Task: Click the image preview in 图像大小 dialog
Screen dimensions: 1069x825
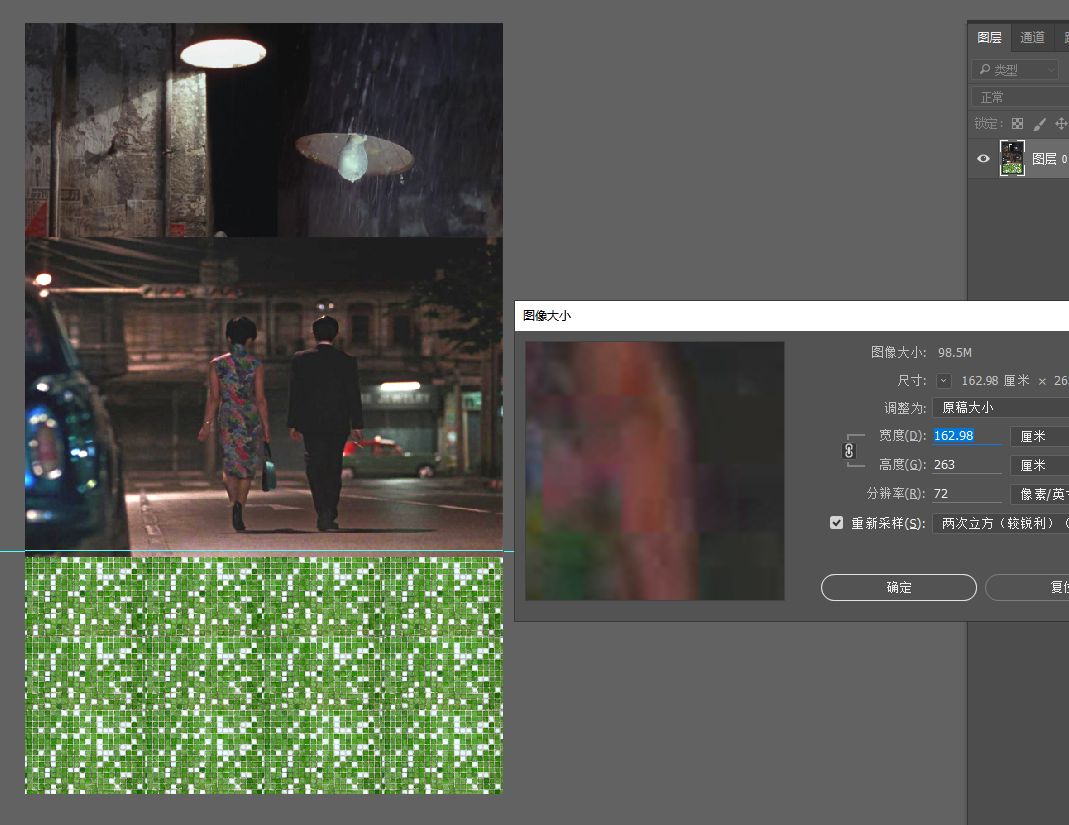Action: click(x=654, y=471)
